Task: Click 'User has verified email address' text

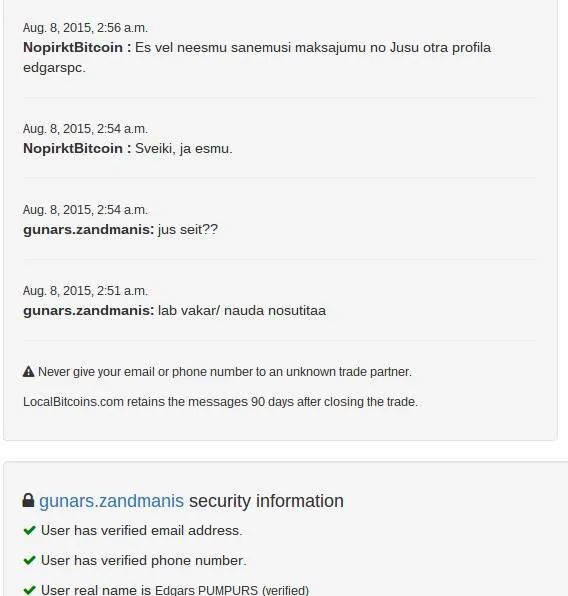Action: point(141,530)
